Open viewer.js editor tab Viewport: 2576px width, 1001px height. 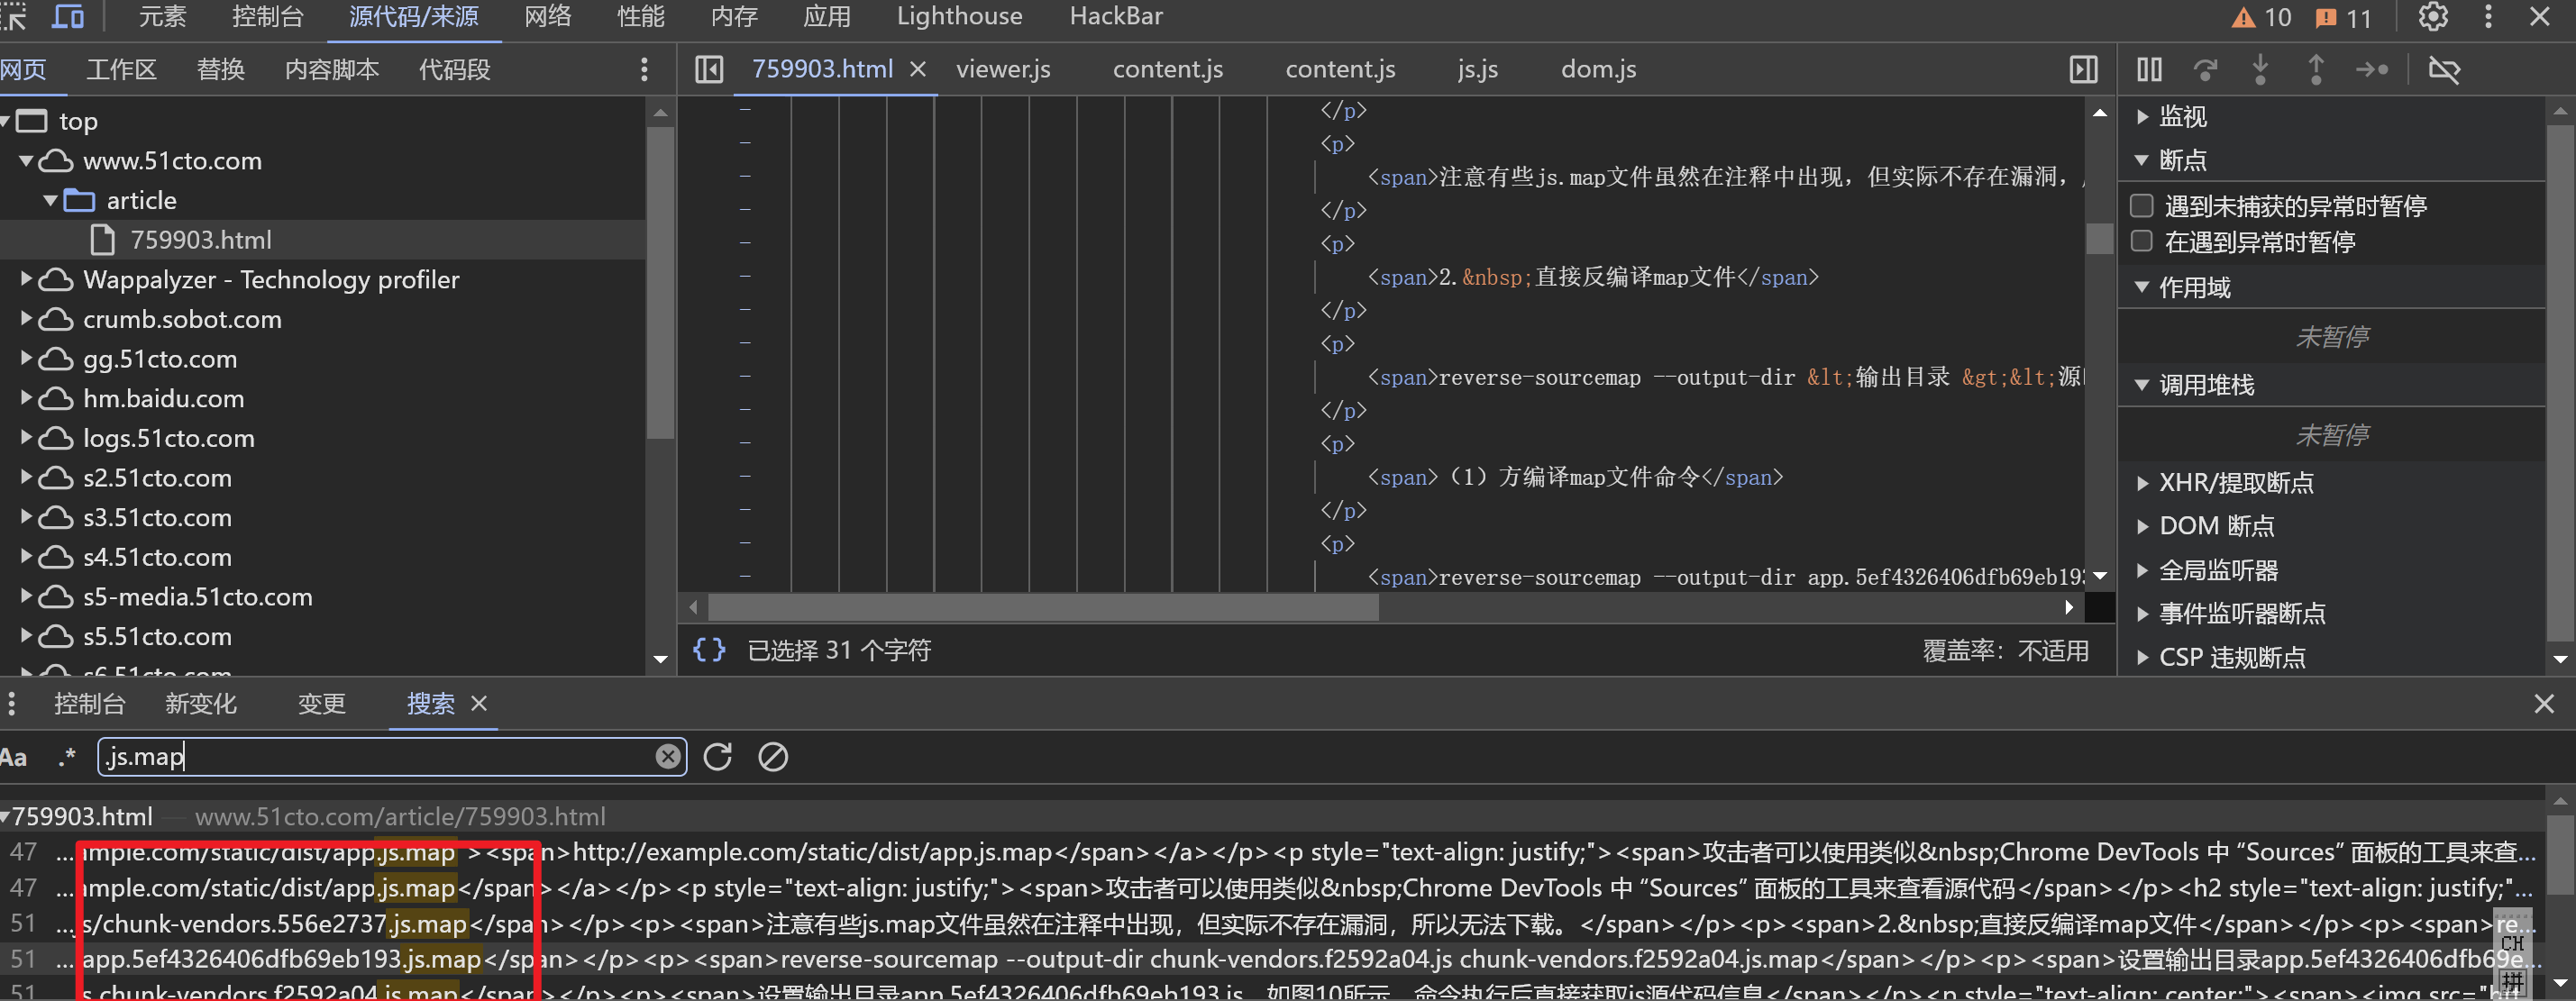pos(1003,69)
